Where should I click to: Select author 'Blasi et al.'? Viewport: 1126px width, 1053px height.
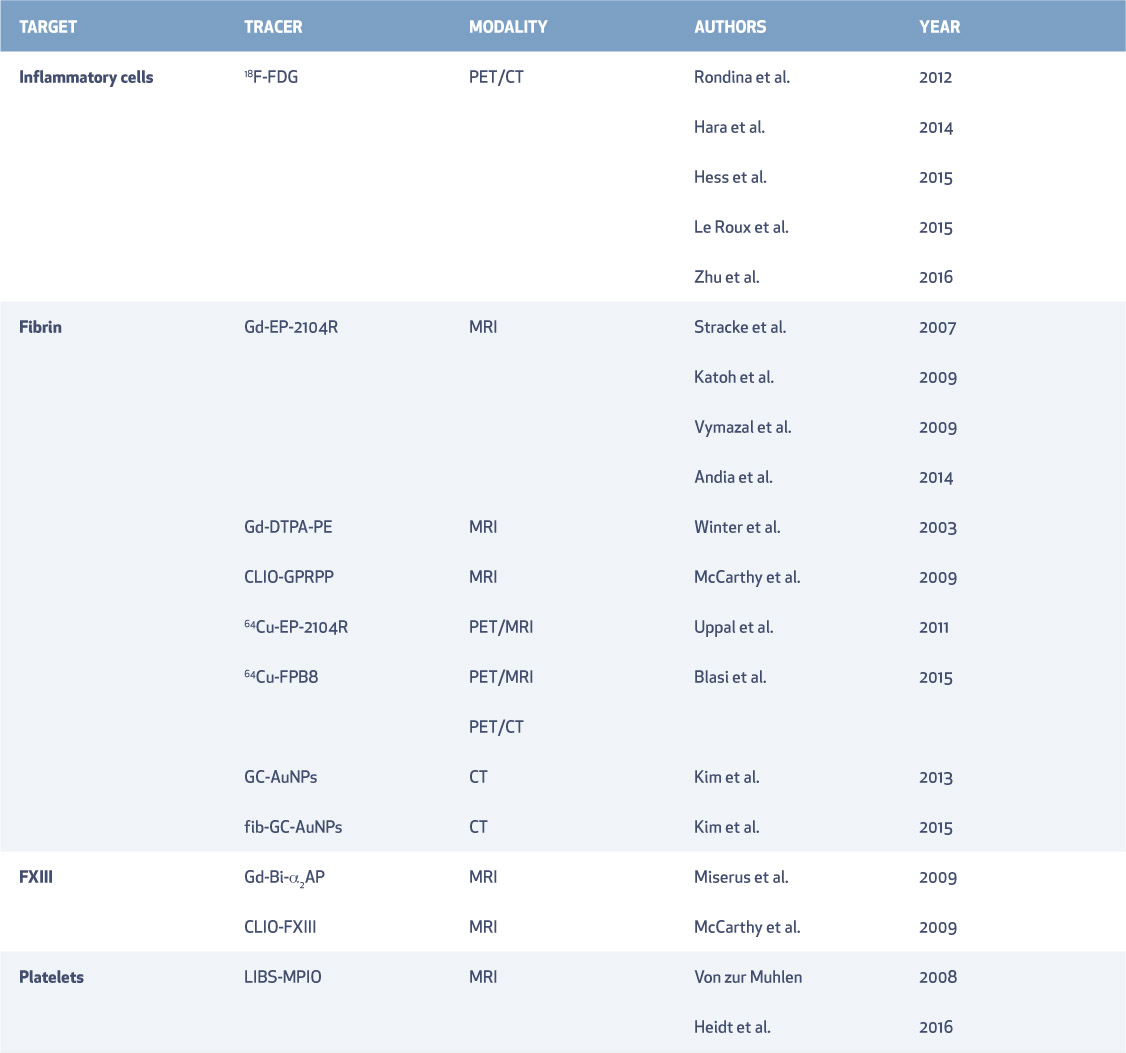coord(730,677)
